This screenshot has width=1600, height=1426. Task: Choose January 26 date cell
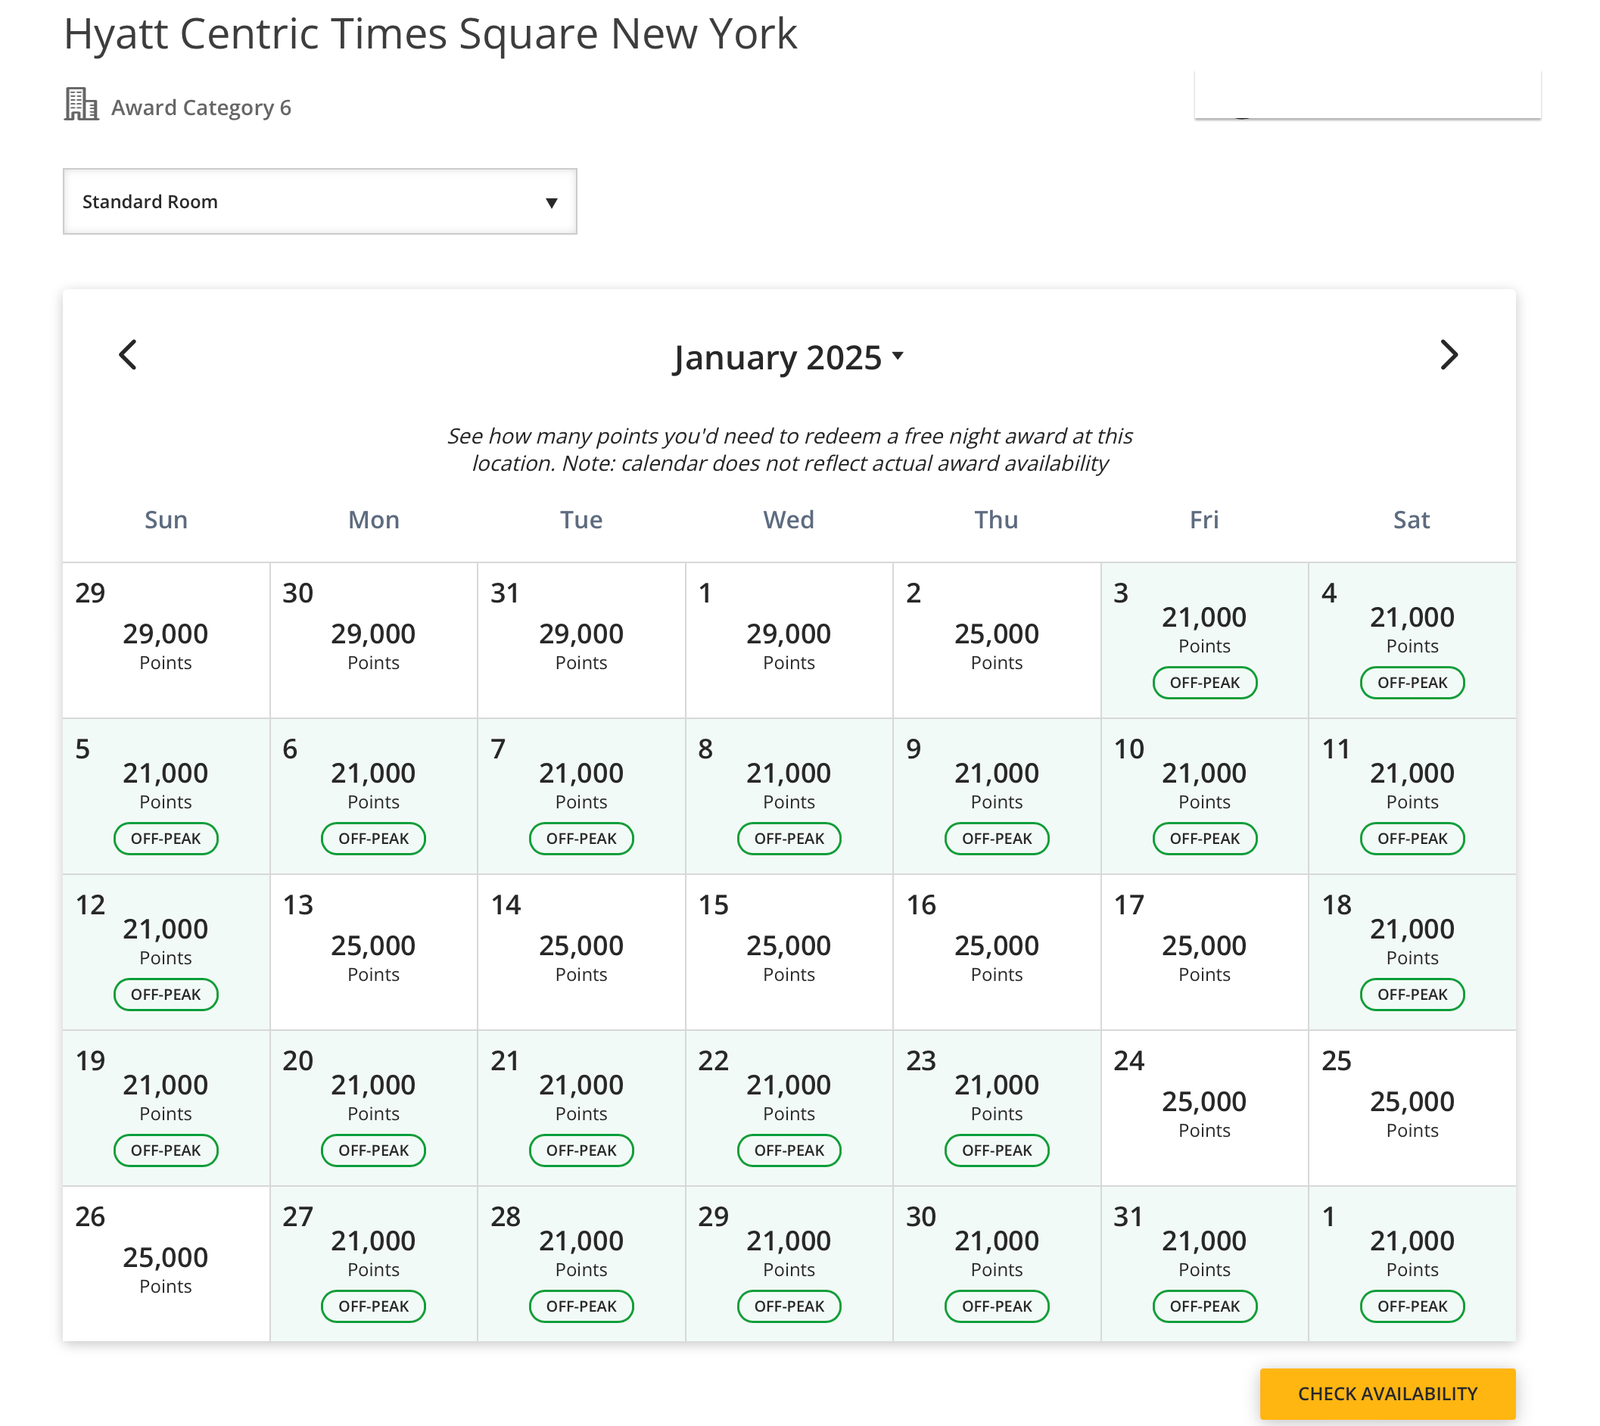166,1264
